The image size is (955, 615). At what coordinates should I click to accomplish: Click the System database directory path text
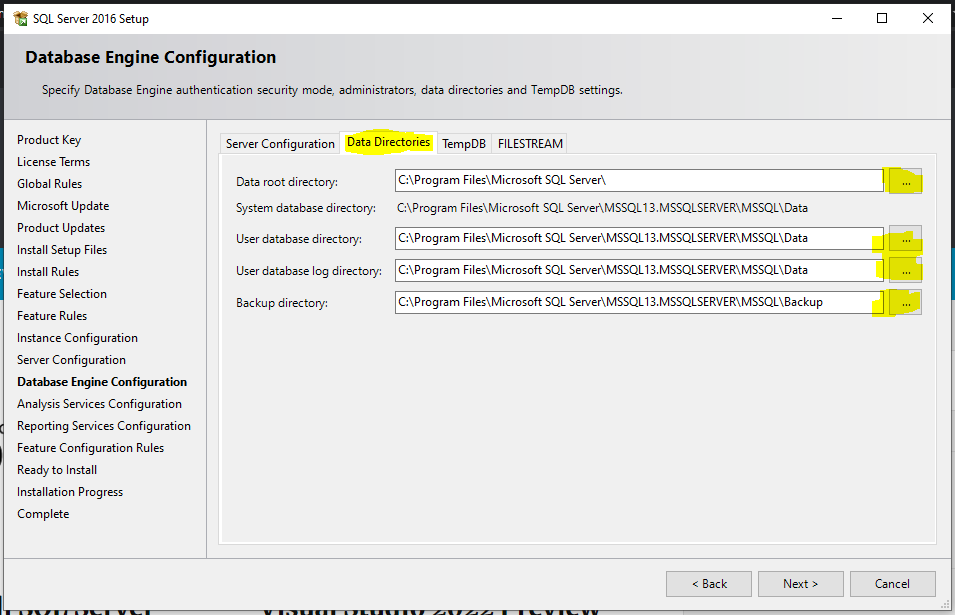(602, 208)
